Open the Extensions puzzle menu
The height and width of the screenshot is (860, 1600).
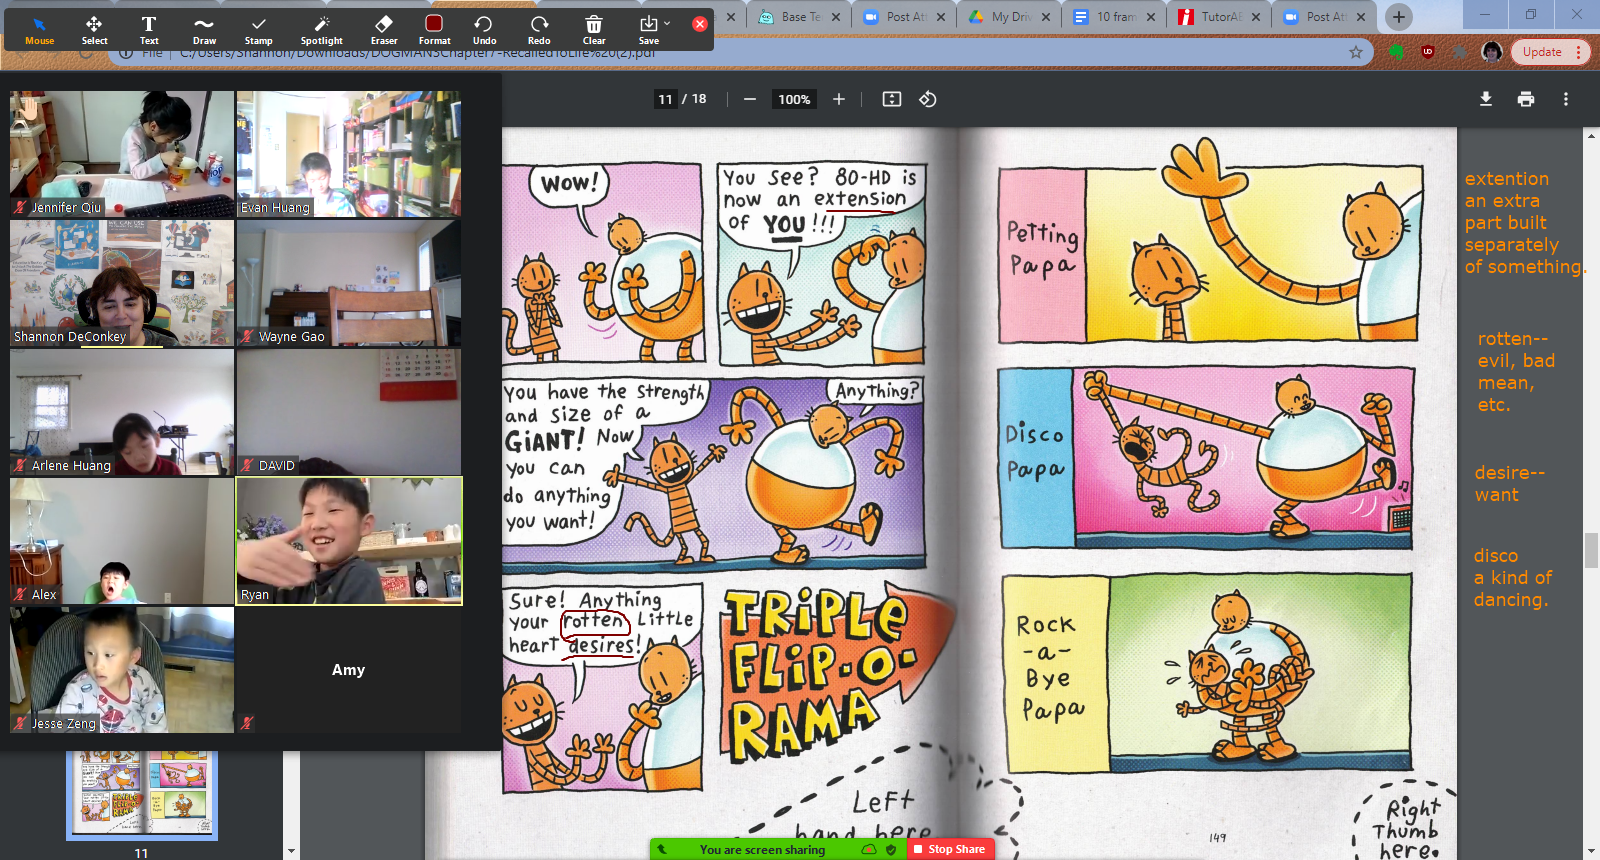coord(1460,52)
